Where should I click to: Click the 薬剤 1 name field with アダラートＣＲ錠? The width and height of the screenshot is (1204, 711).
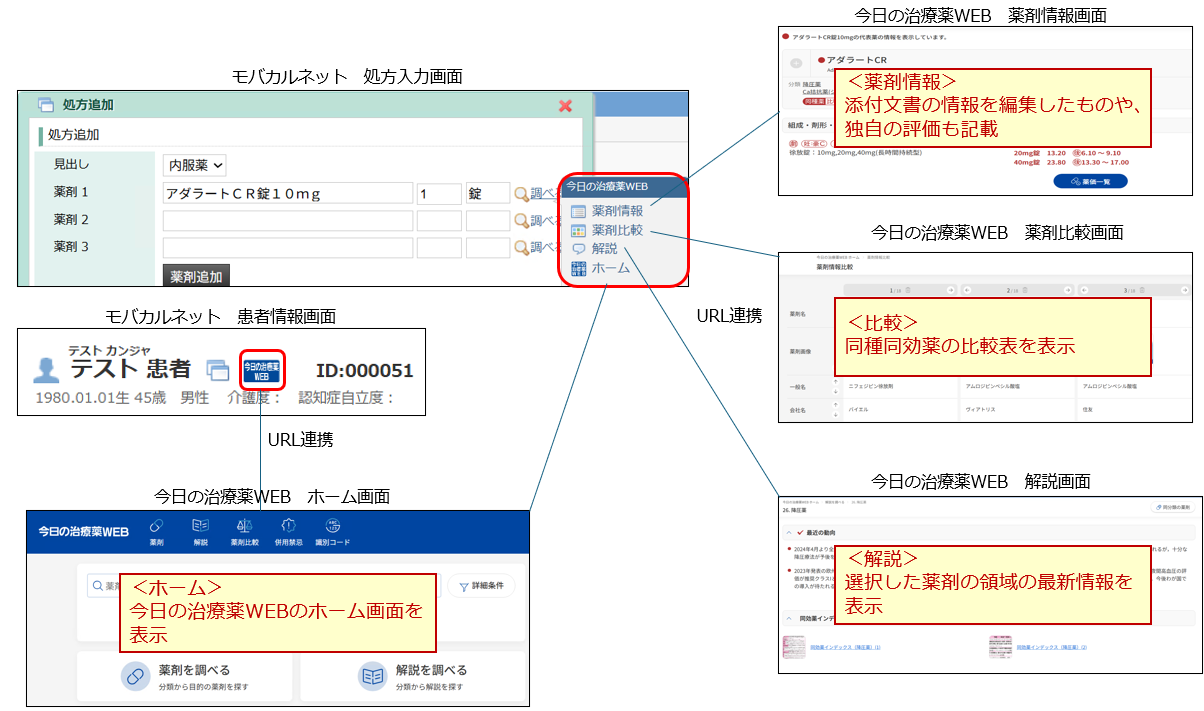288,194
